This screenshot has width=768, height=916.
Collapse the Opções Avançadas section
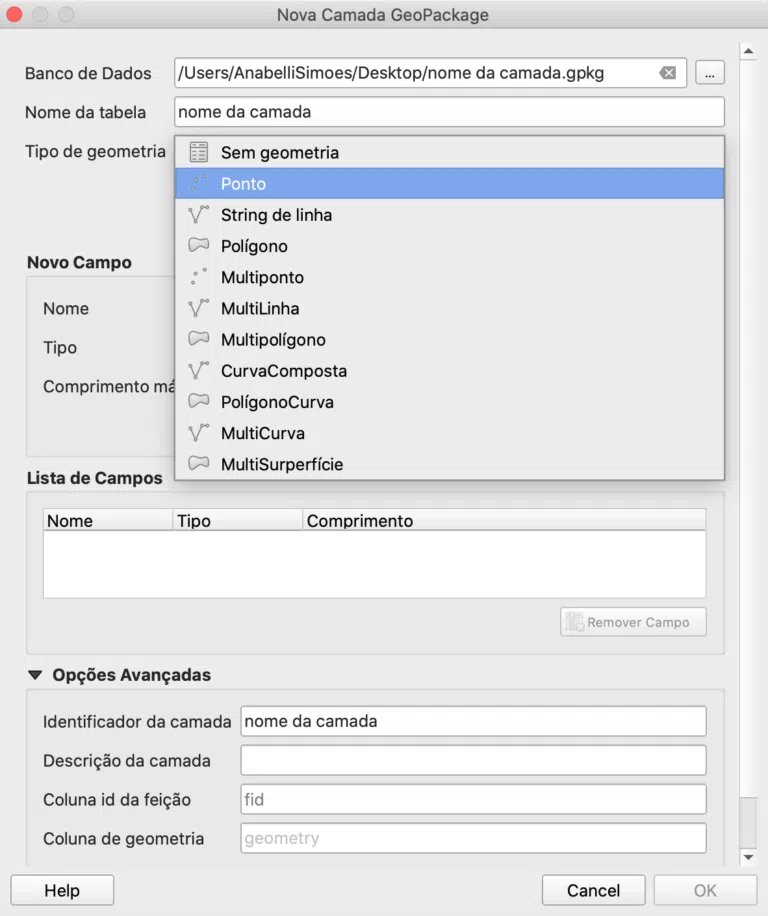pos(35,675)
